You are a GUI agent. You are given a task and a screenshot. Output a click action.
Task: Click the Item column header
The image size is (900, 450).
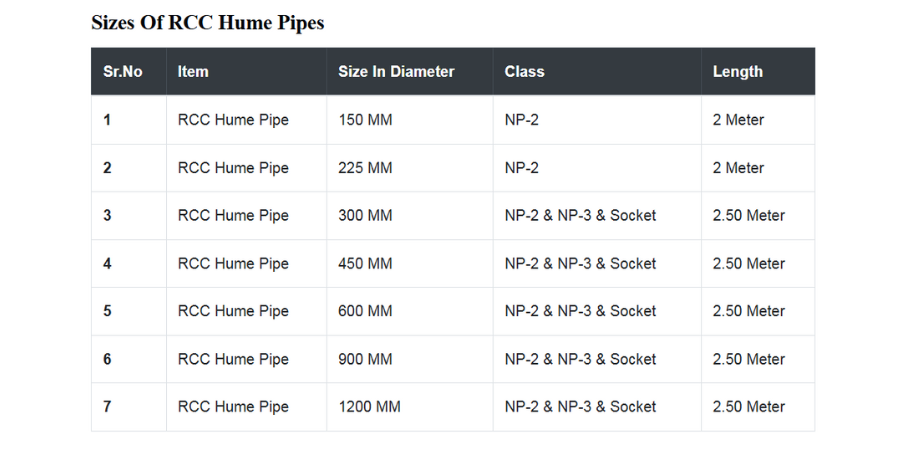[246, 72]
